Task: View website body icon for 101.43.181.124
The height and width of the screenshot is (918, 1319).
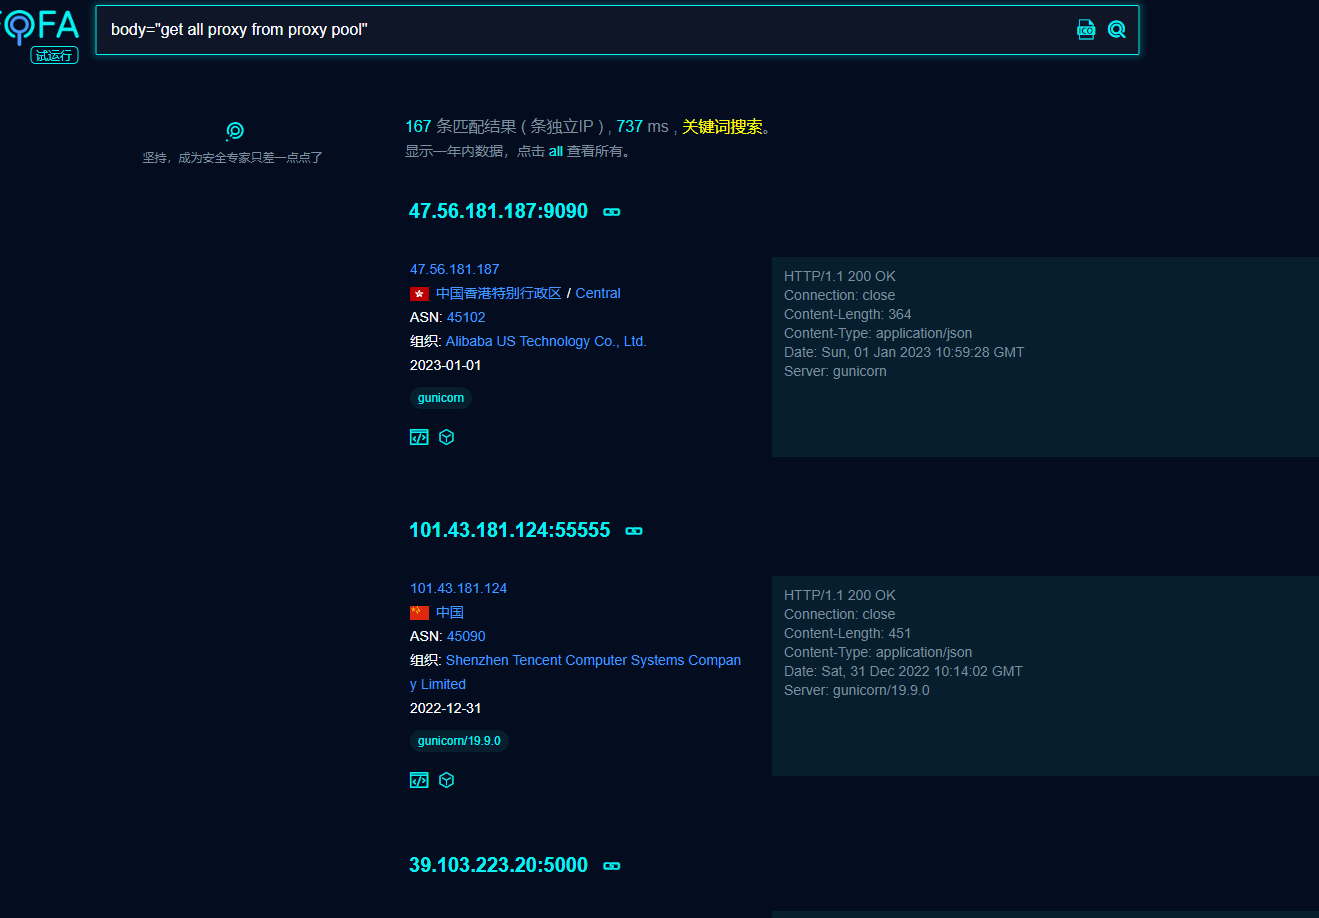Action: coord(419,780)
